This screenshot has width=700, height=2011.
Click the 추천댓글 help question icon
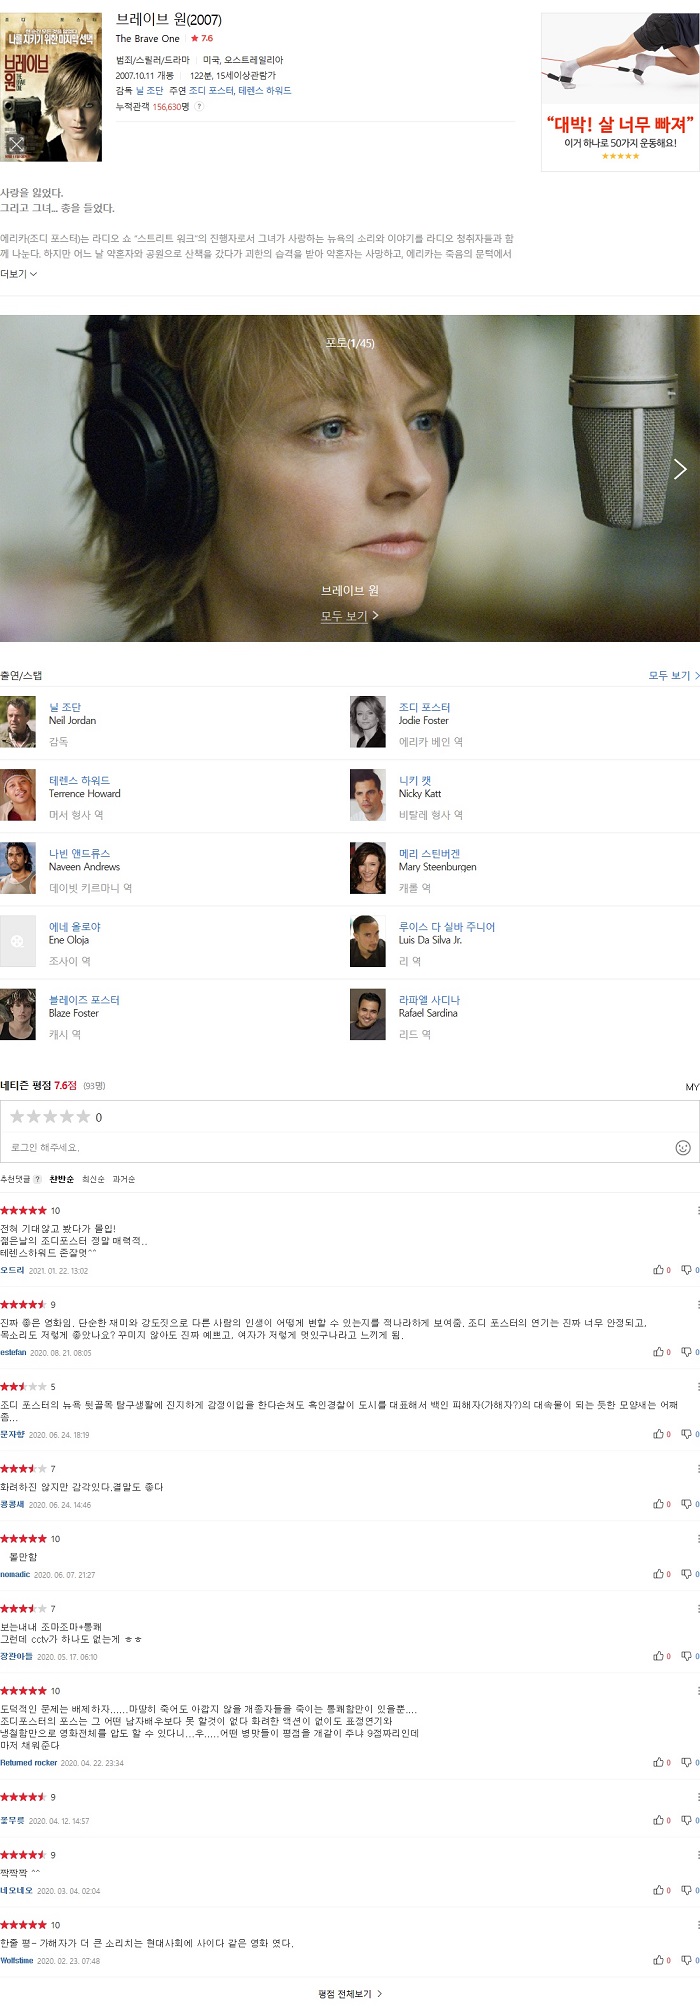(37, 1179)
